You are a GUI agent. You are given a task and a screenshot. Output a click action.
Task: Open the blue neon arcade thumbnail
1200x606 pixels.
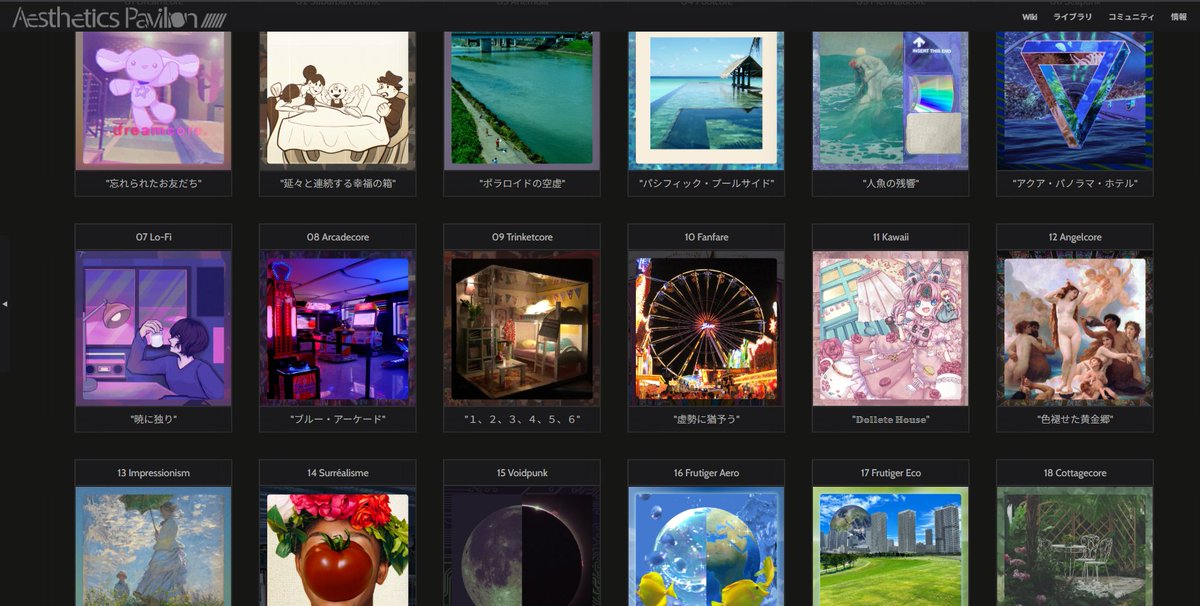pyautogui.click(x=337, y=328)
